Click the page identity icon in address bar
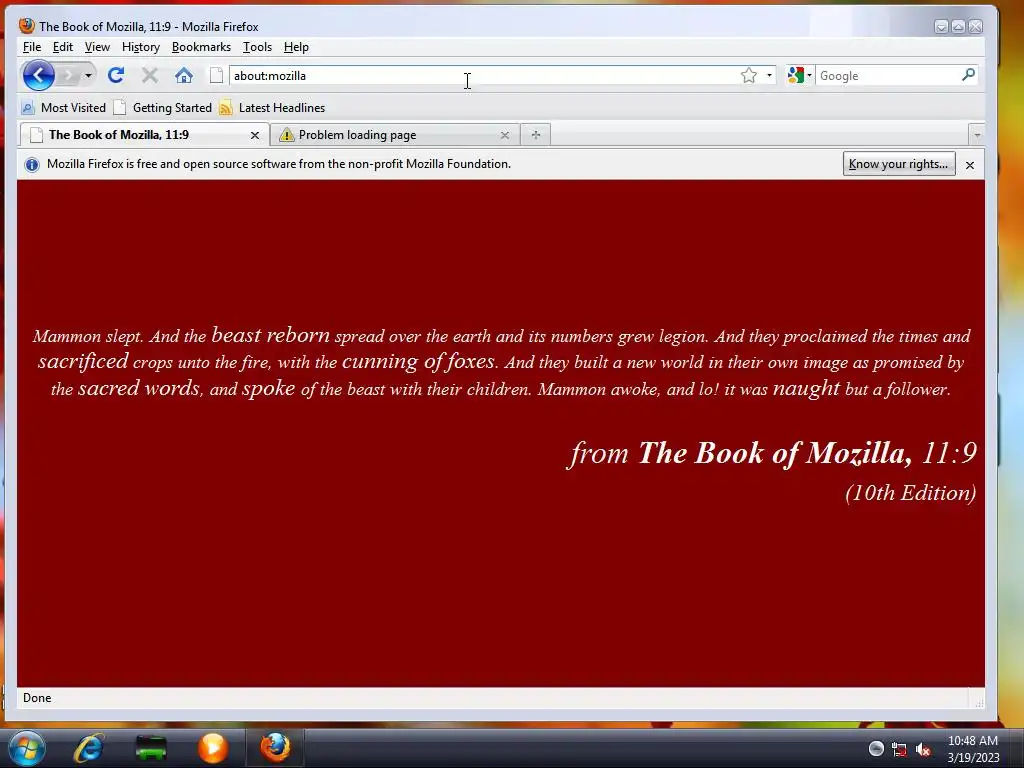Screen dimensions: 1024x768 tap(216, 76)
